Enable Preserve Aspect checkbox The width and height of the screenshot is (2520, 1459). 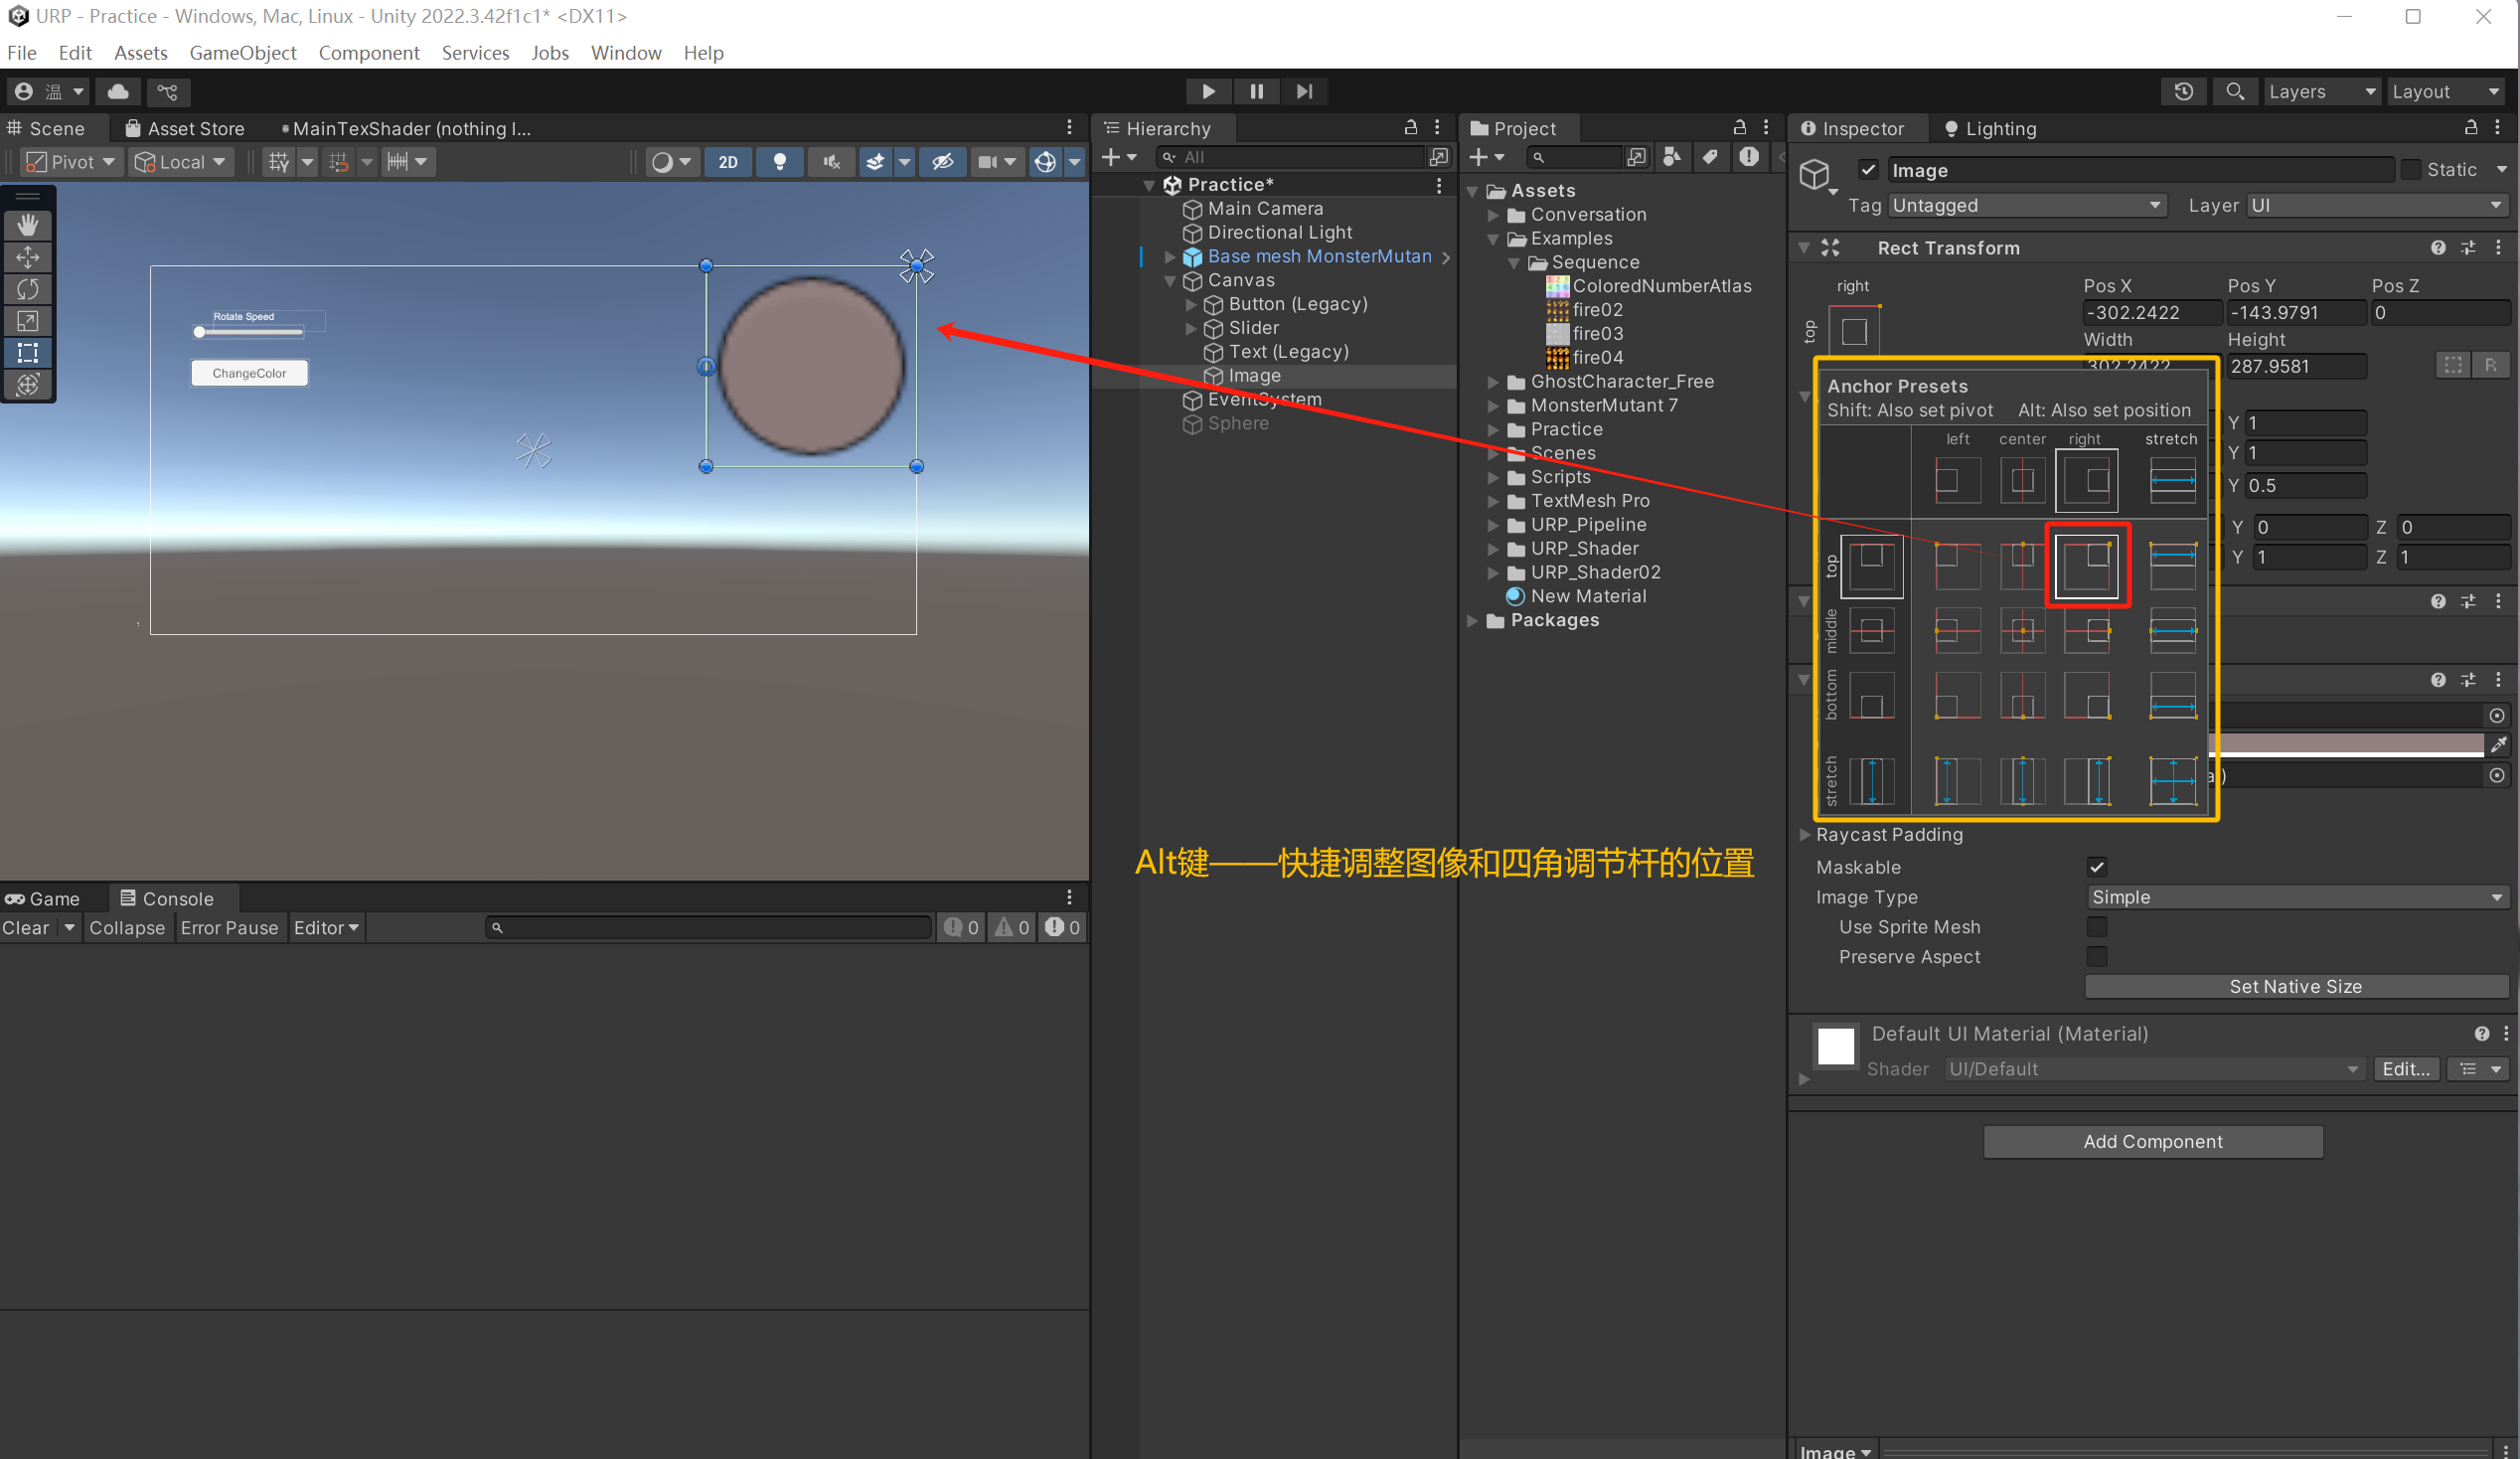pos(2096,957)
